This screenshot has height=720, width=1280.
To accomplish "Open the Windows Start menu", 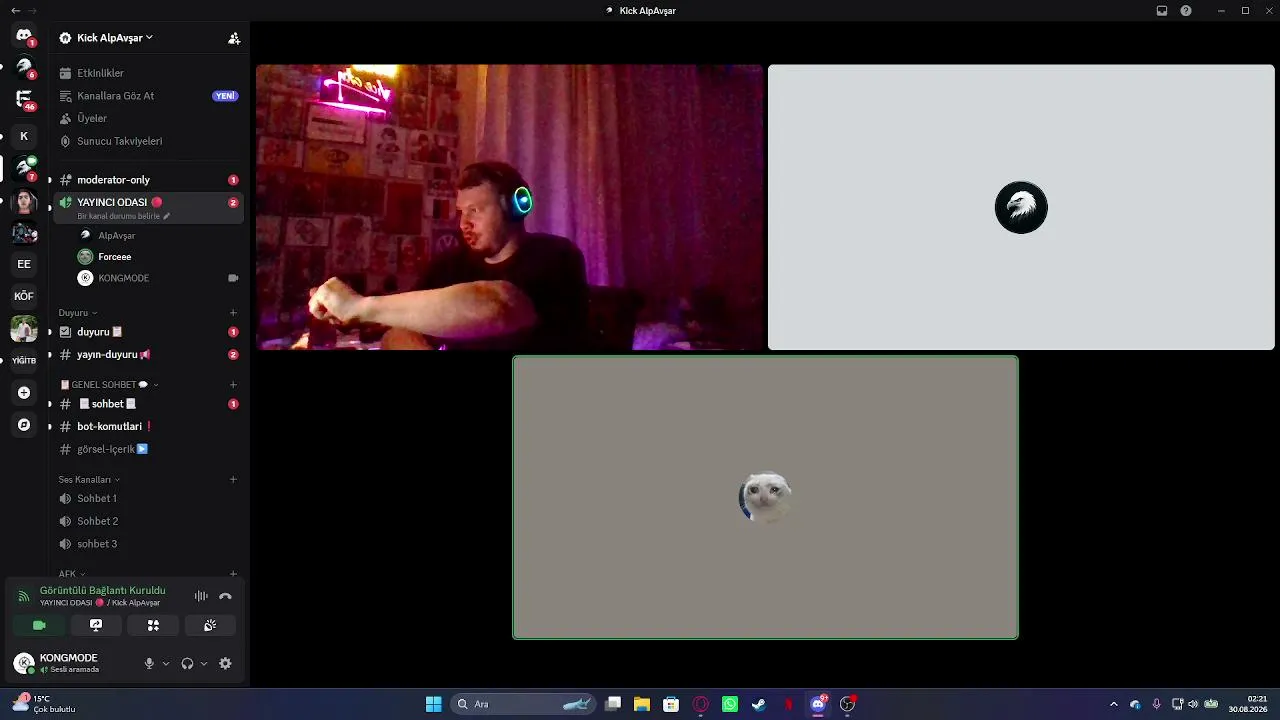I will tap(433, 704).
